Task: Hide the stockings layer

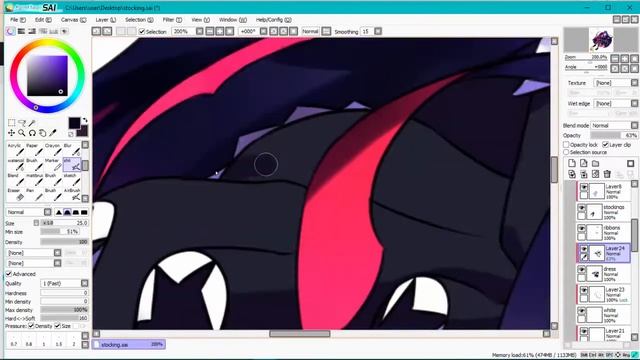Action: 582,208
